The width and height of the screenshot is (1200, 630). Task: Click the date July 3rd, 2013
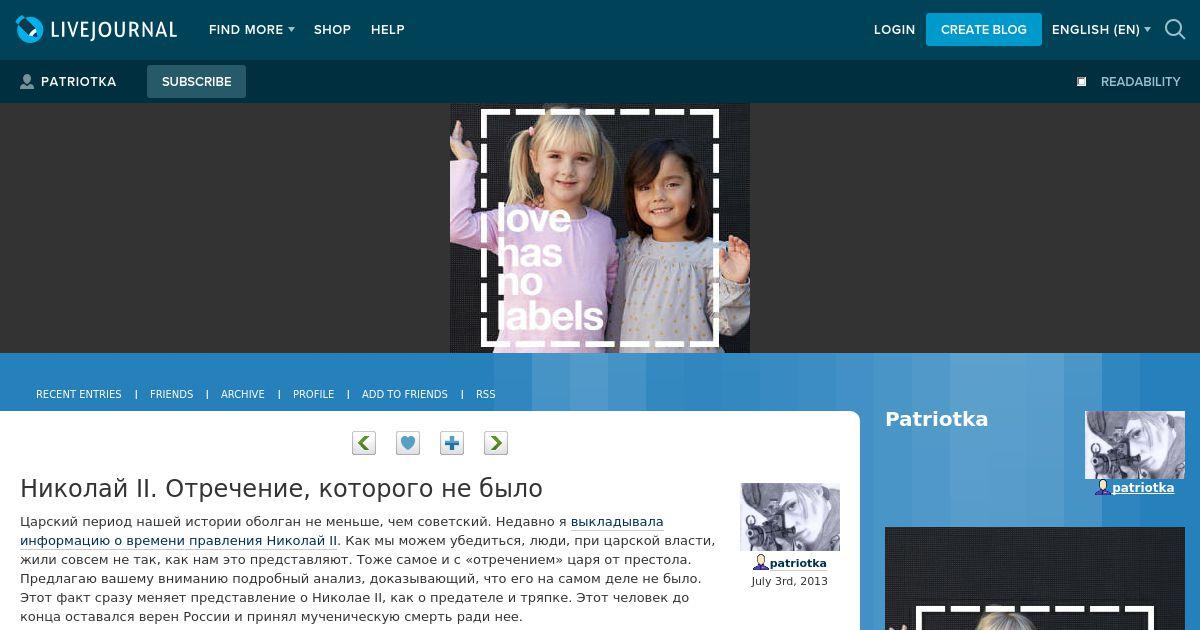pos(790,581)
